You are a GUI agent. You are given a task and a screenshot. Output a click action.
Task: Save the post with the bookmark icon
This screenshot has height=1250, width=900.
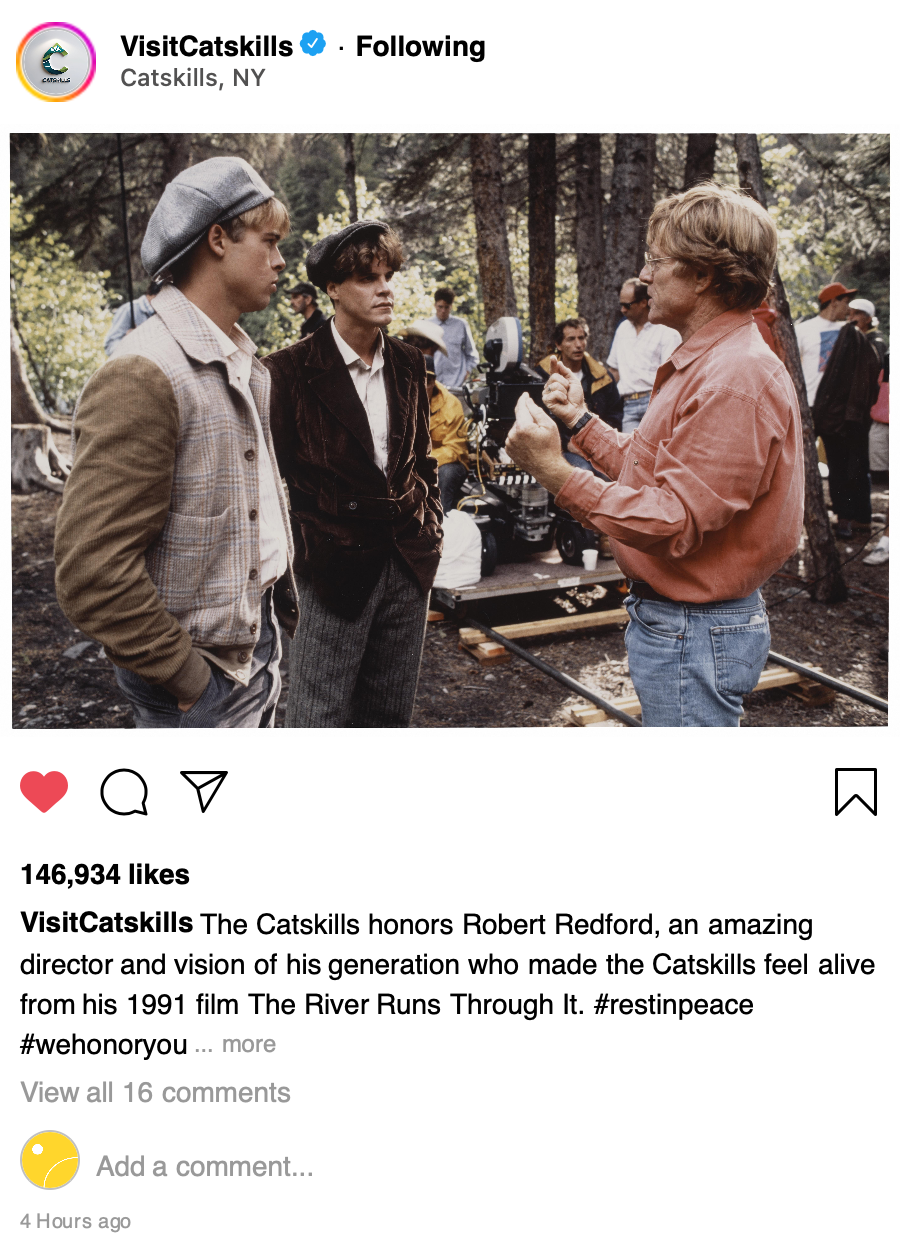tap(855, 792)
